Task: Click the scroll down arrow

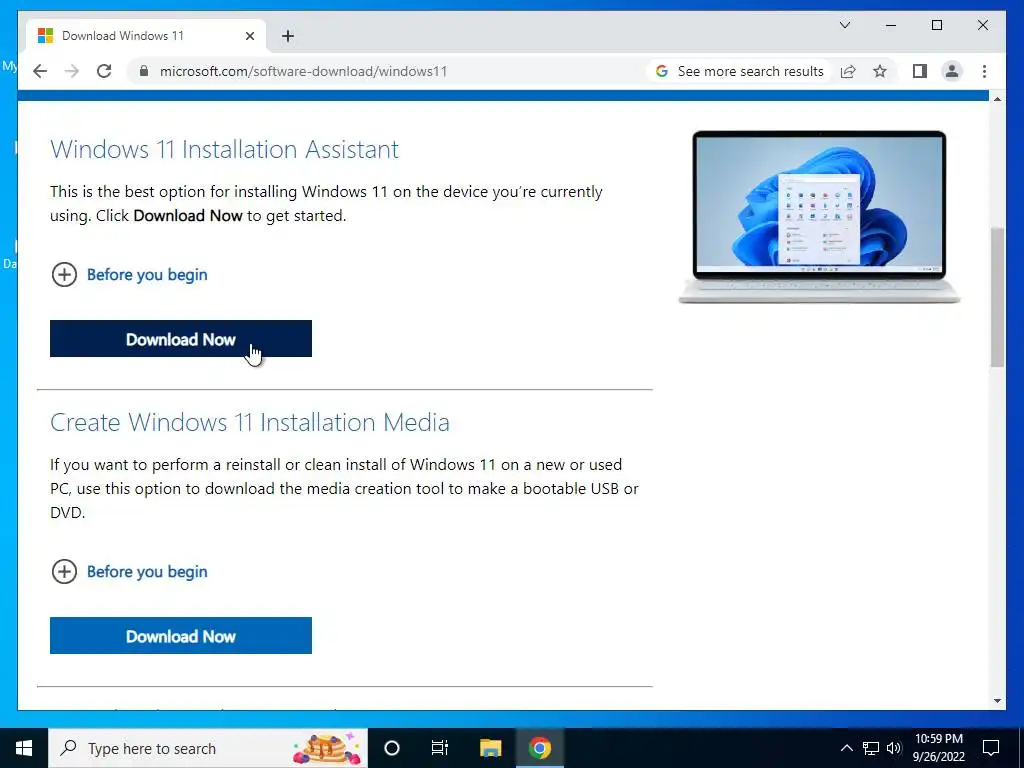Action: 997,701
